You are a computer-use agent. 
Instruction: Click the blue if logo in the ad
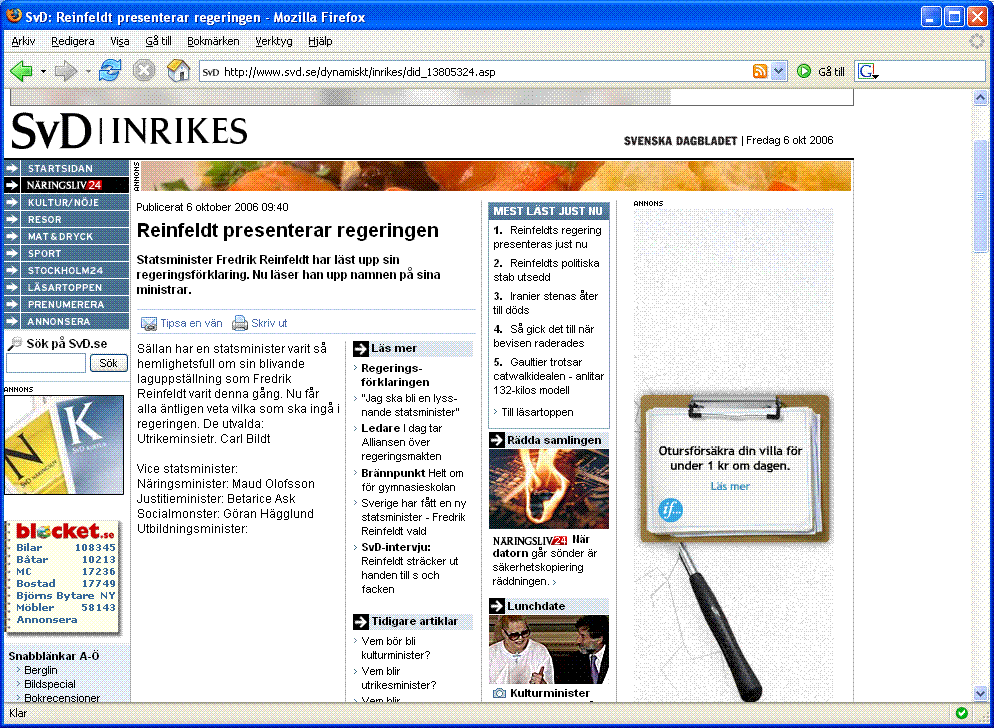click(671, 510)
